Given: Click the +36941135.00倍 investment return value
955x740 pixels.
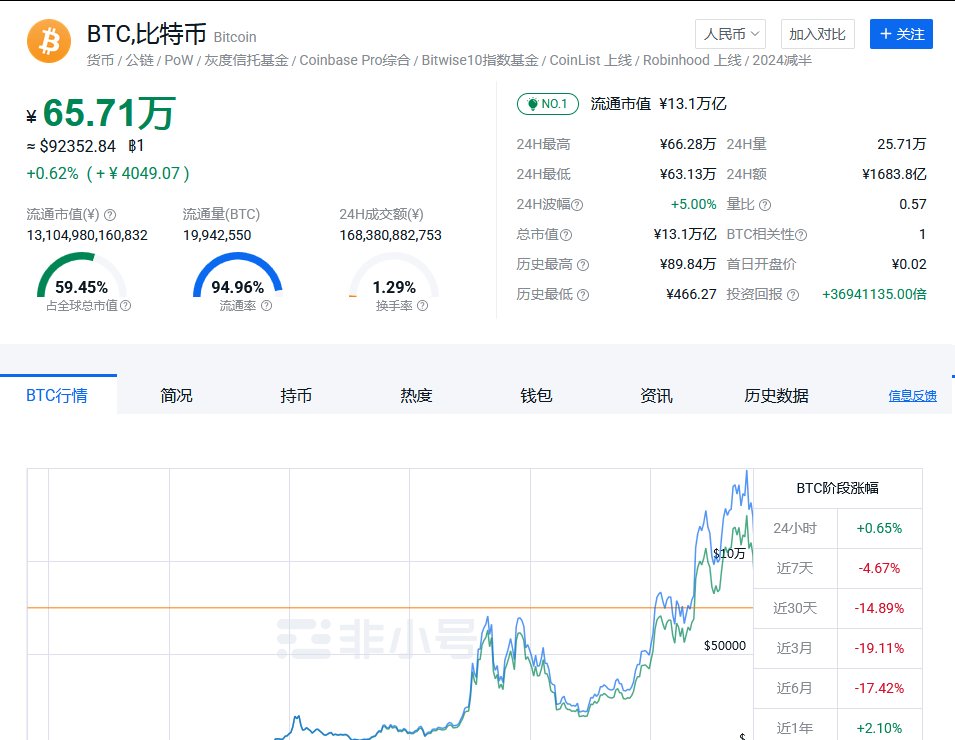Looking at the screenshot, I should (x=874, y=294).
